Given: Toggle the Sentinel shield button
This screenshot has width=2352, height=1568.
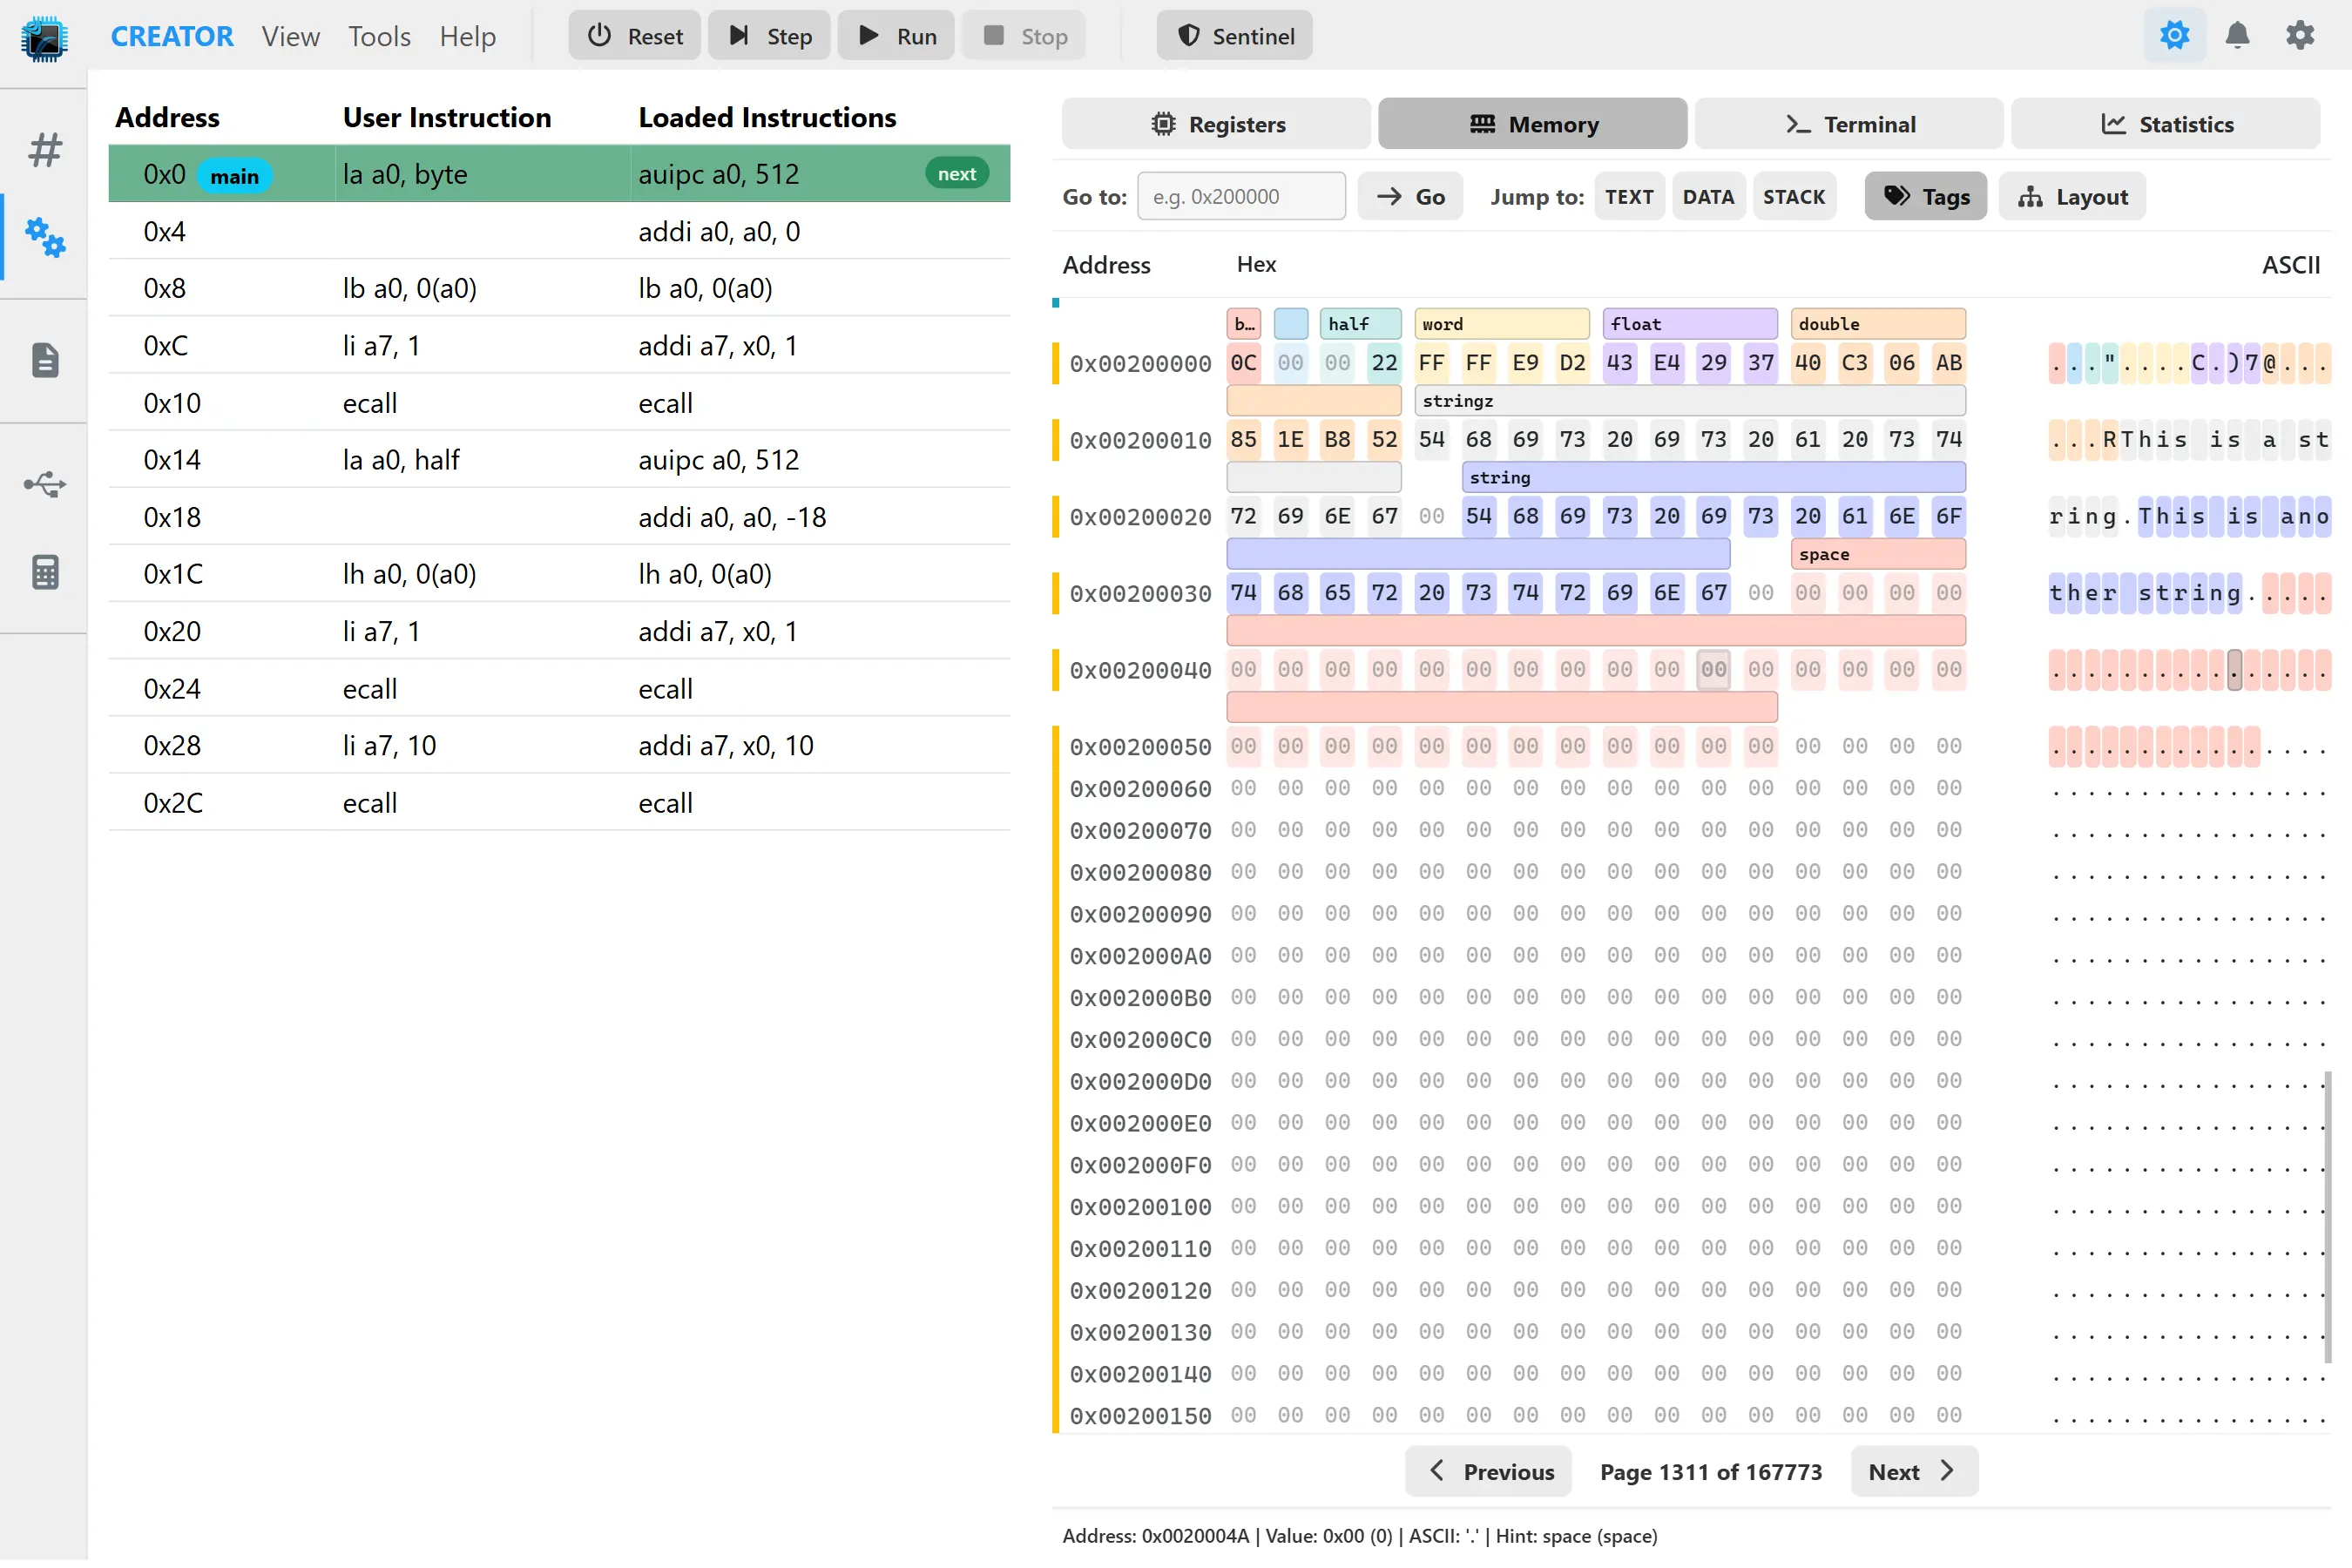Looking at the screenshot, I should point(1234,36).
